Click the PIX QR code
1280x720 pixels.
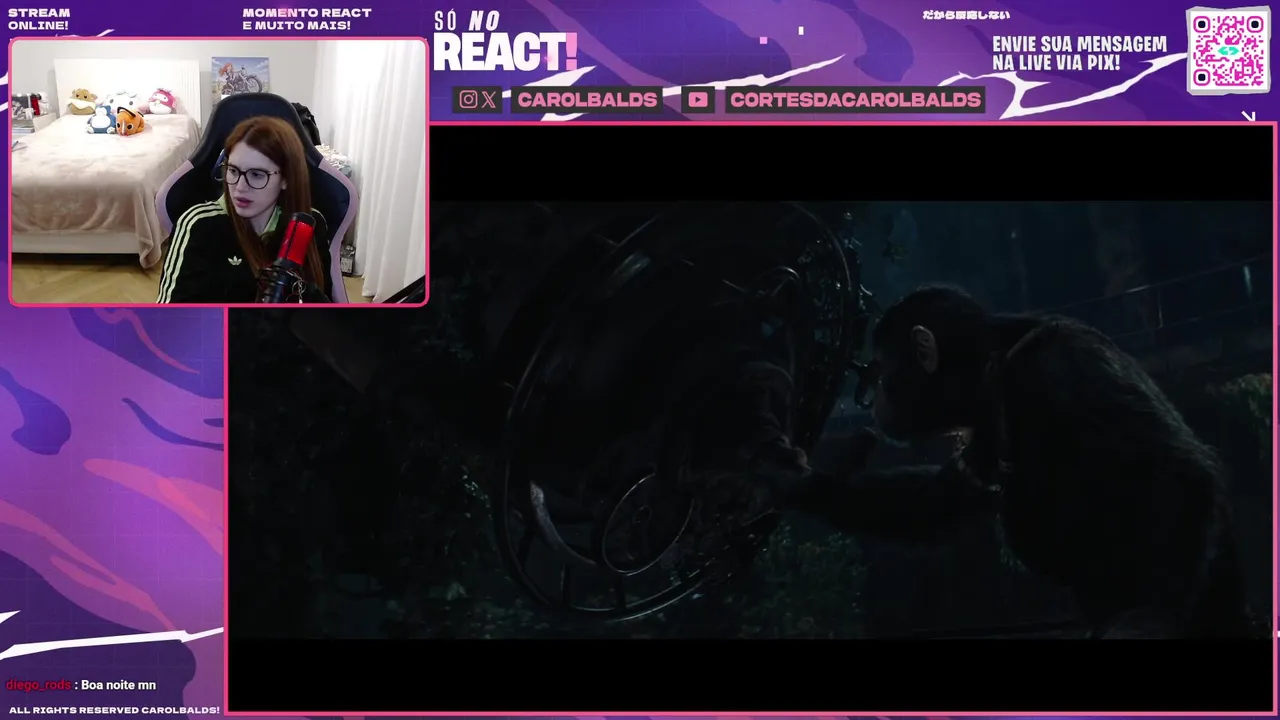(x=1229, y=50)
